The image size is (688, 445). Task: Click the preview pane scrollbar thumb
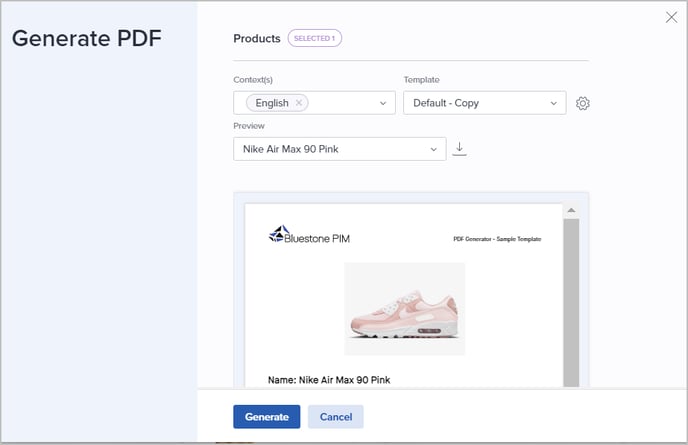point(571,300)
